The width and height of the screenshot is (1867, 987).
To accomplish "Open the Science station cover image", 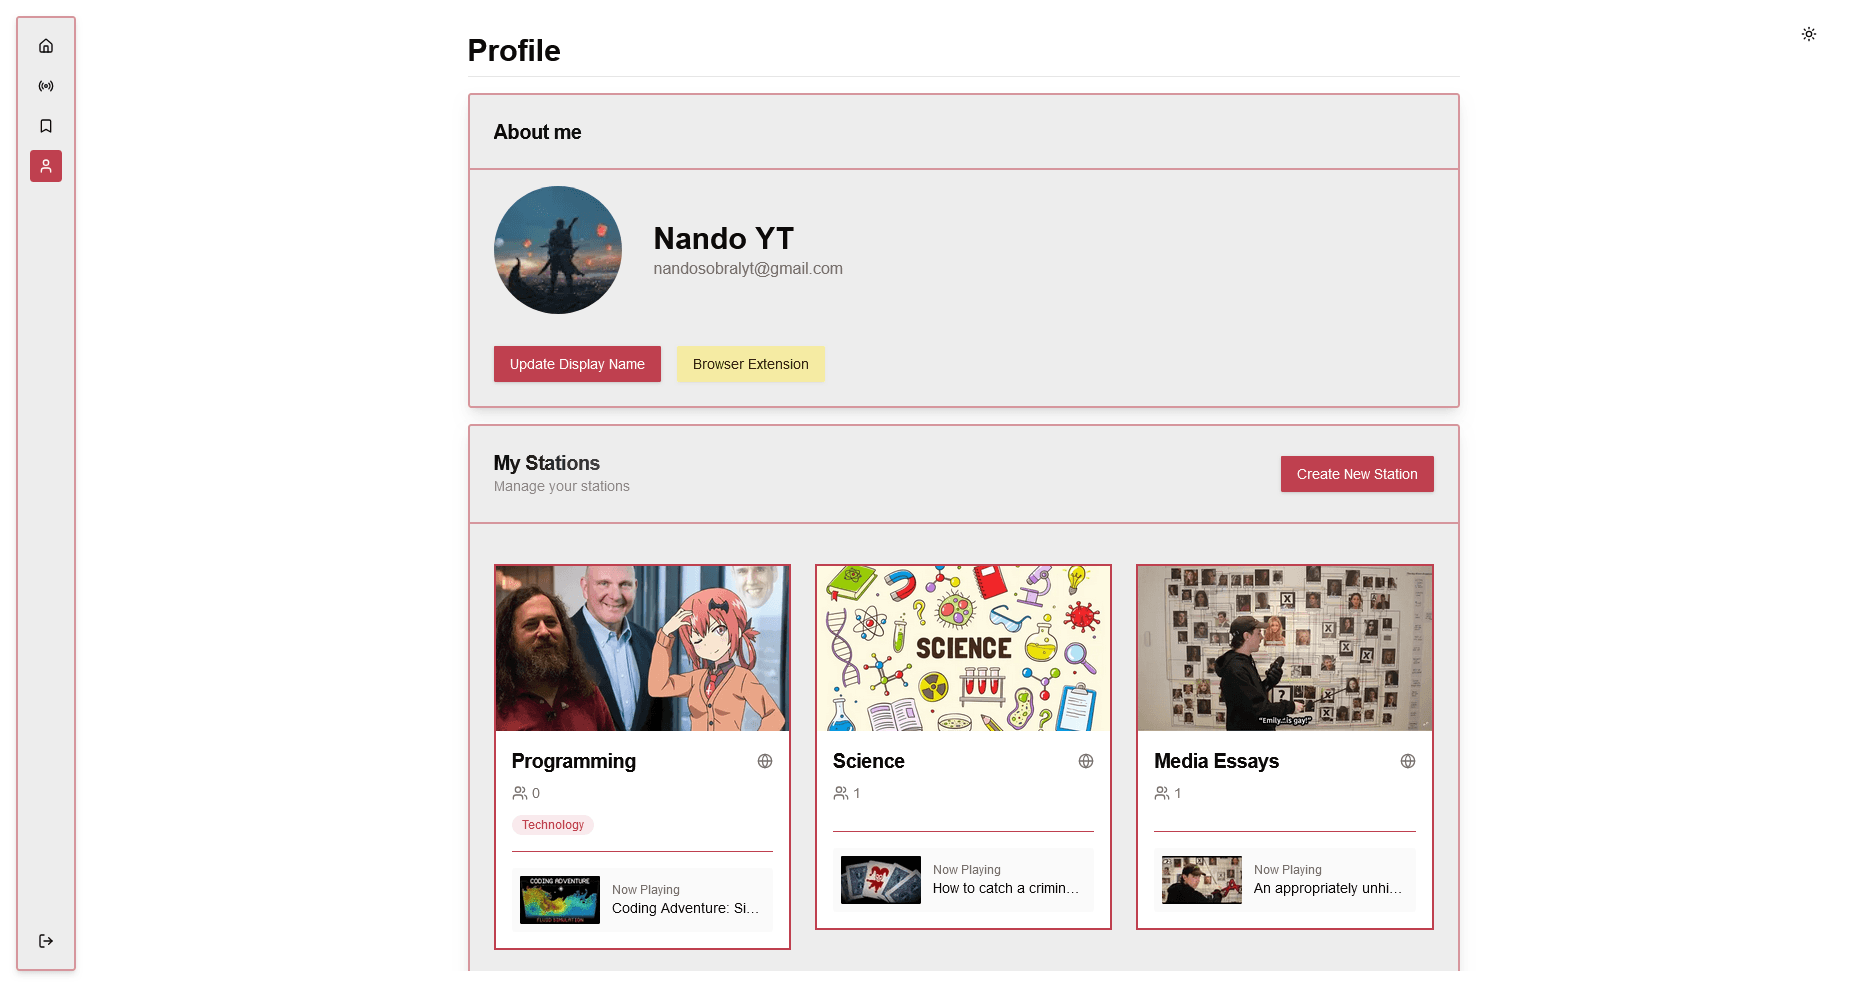I will tap(963, 648).
